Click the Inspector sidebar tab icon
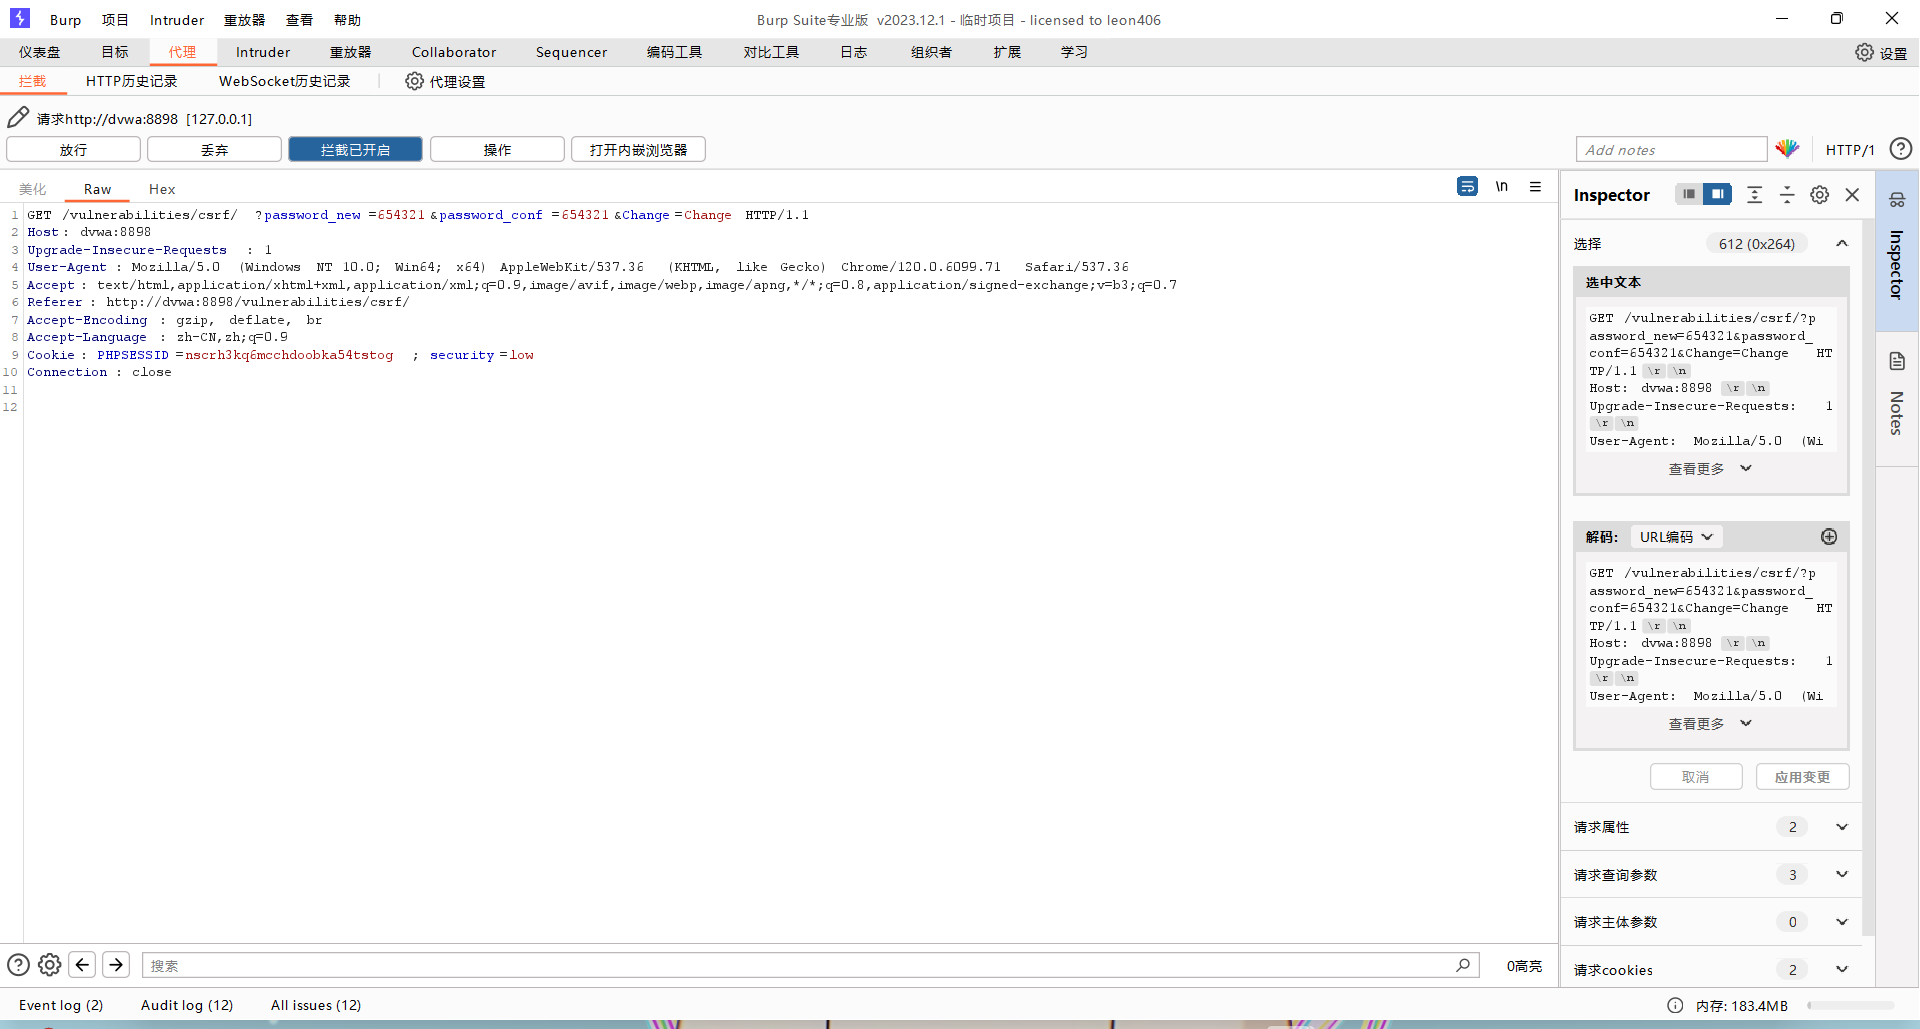The height and width of the screenshot is (1029, 1920). click(1897, 200)
